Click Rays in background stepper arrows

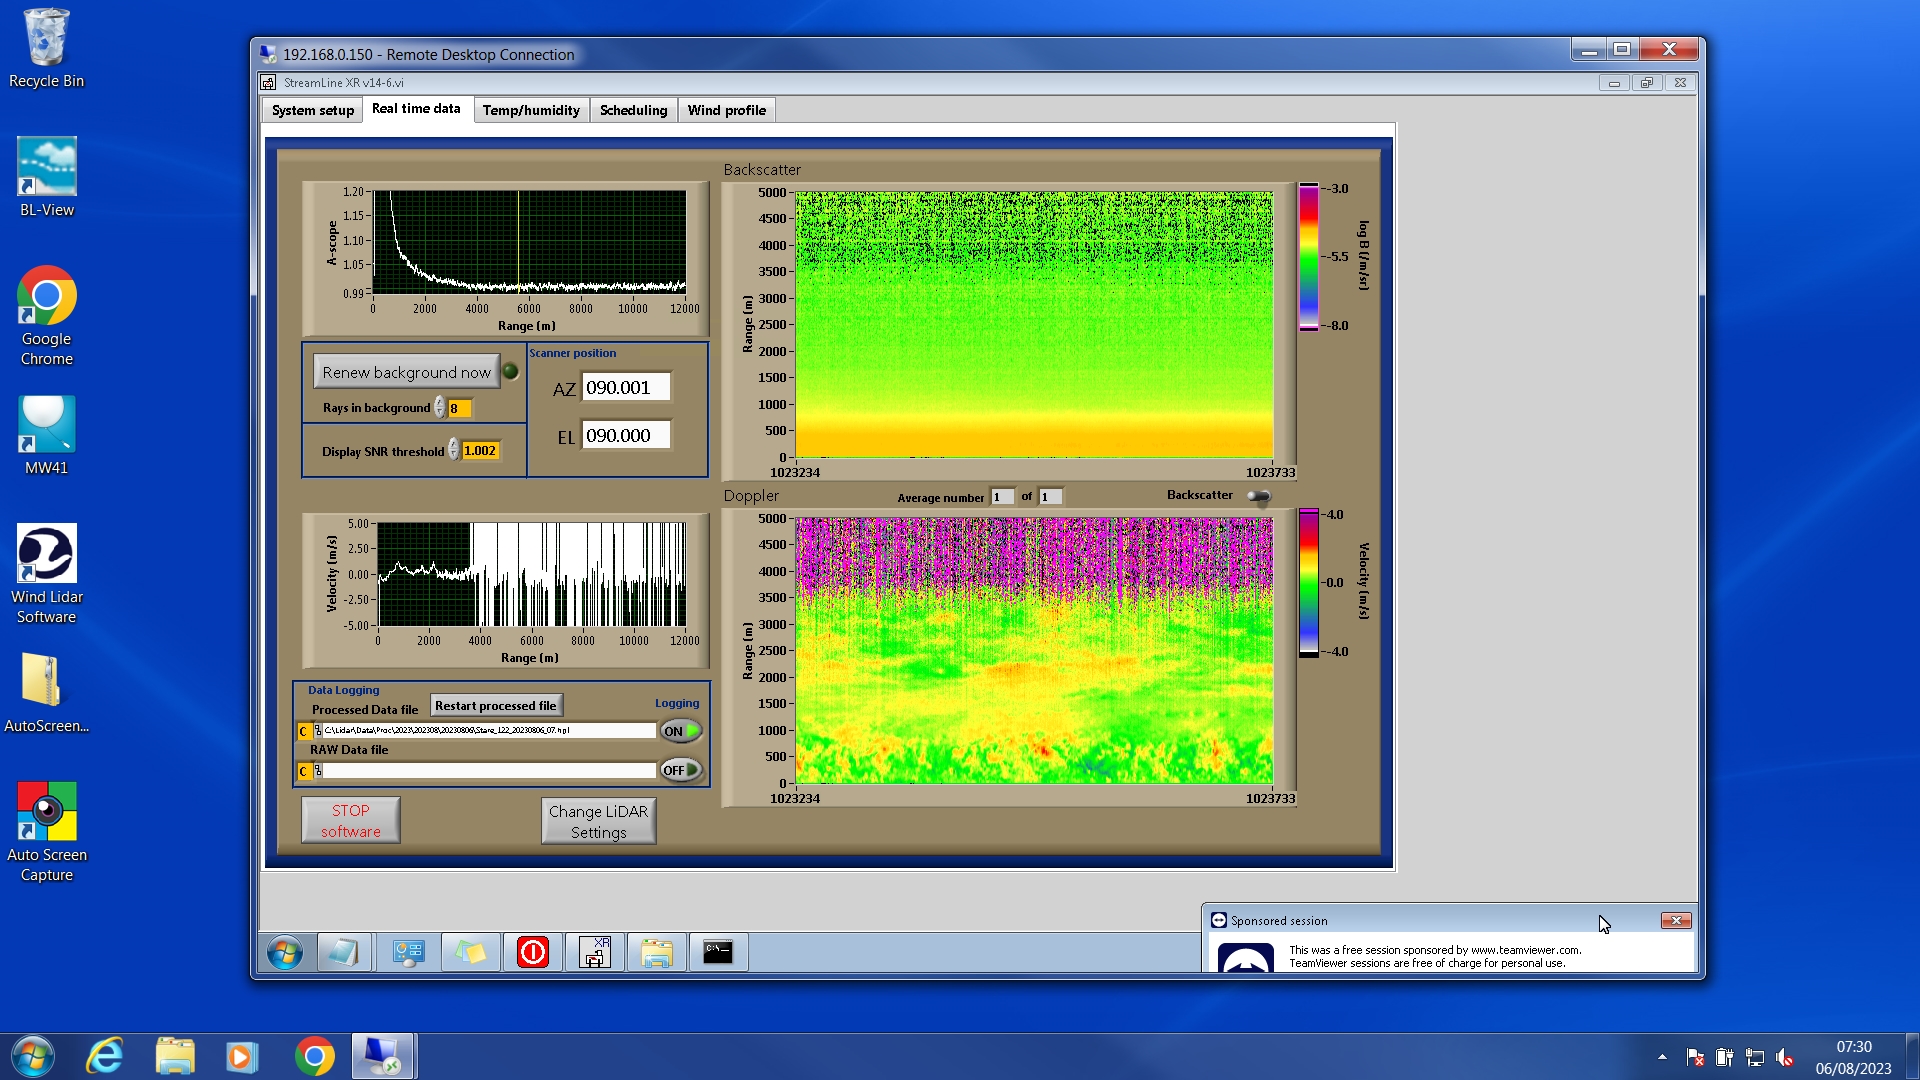tap(440, 408)
